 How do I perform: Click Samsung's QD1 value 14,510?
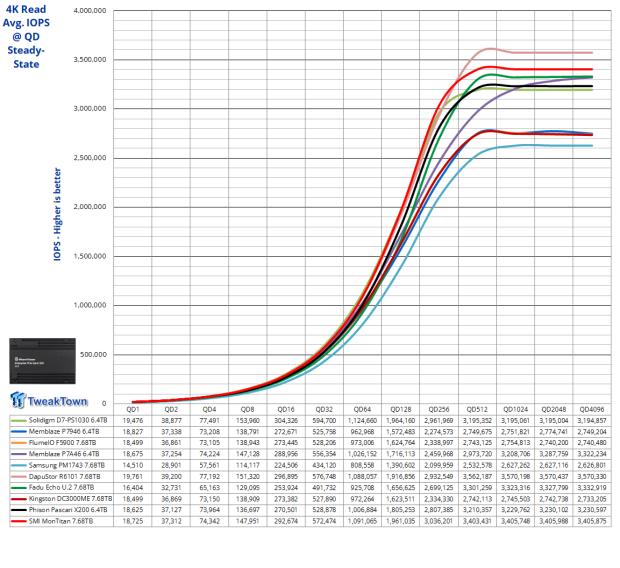133,465
